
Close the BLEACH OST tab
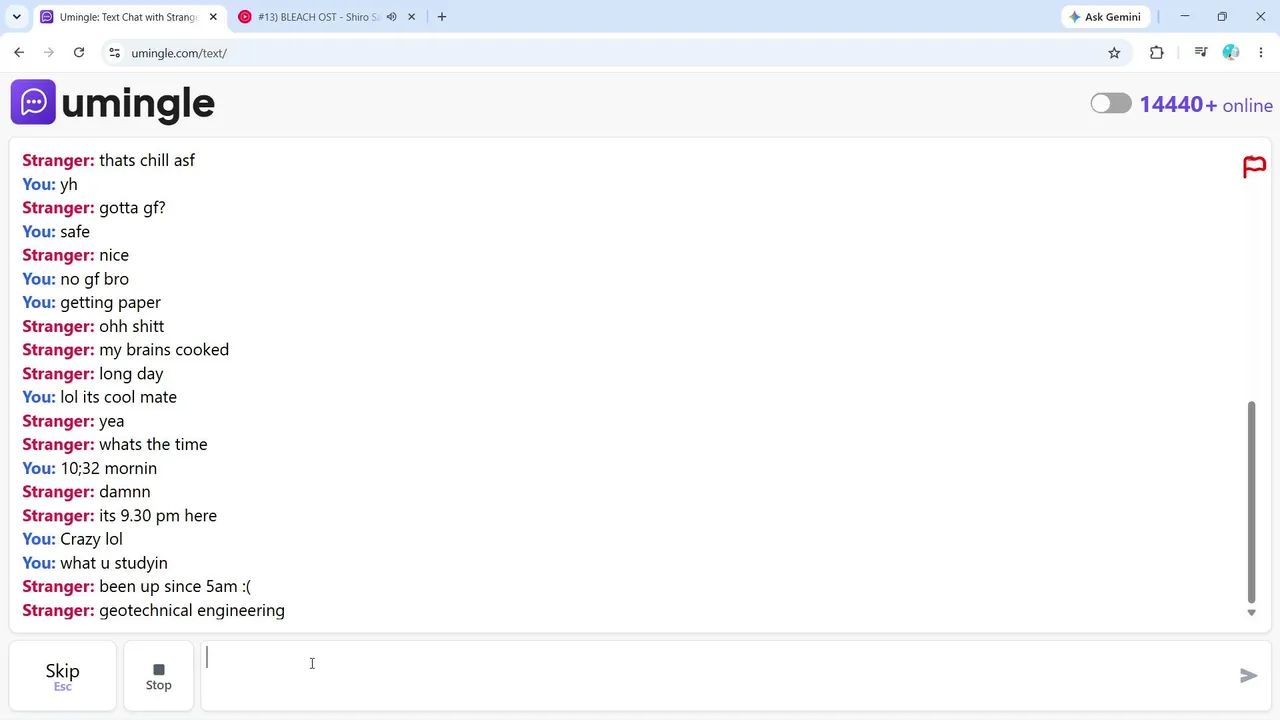[x=412, y=17]
